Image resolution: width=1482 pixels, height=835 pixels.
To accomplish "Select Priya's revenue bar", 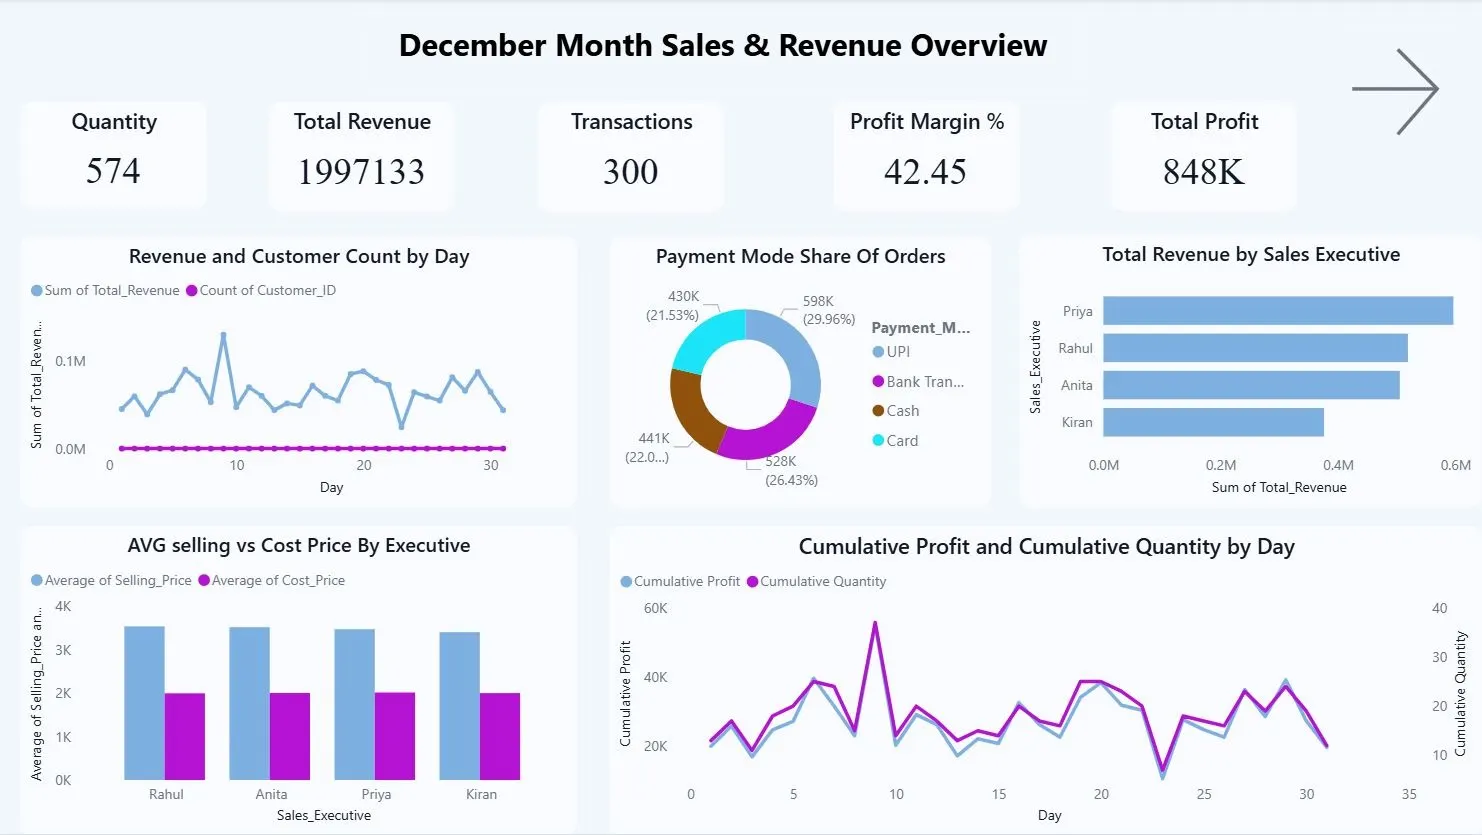I will (1278, 311).
